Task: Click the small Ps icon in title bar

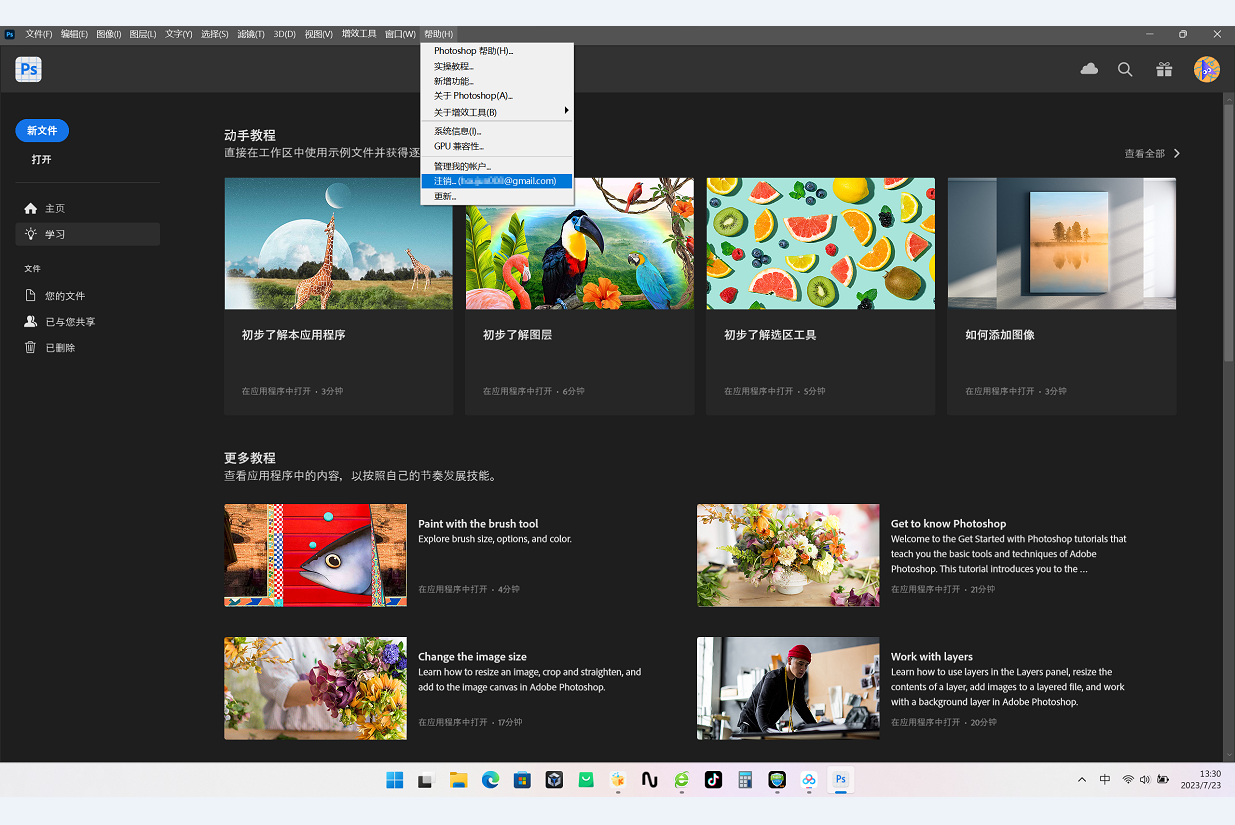Action: (10, 34)
